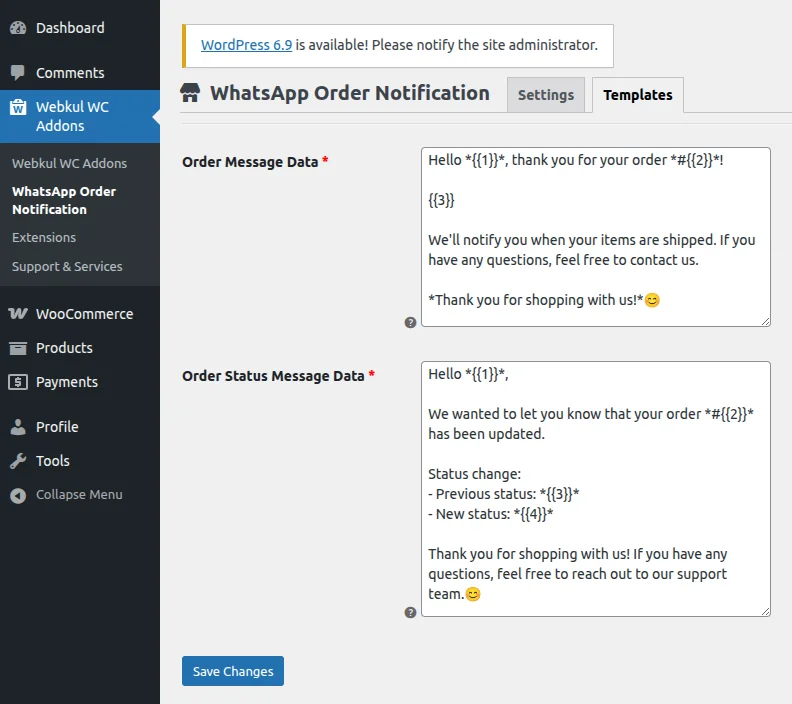Click the Profile person icon
Screen dimensions: 792x704
[18, 427]
